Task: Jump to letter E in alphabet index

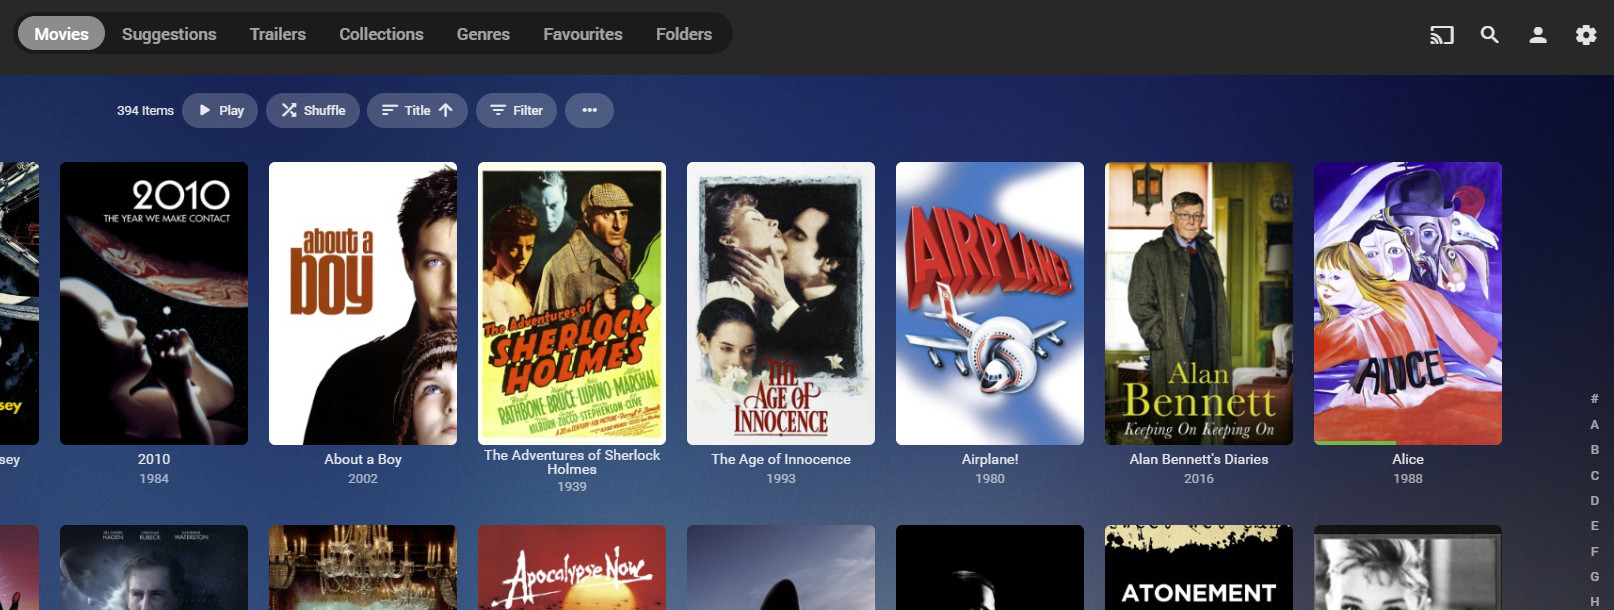Action: pyautogui.click(x=1594, y=526)
